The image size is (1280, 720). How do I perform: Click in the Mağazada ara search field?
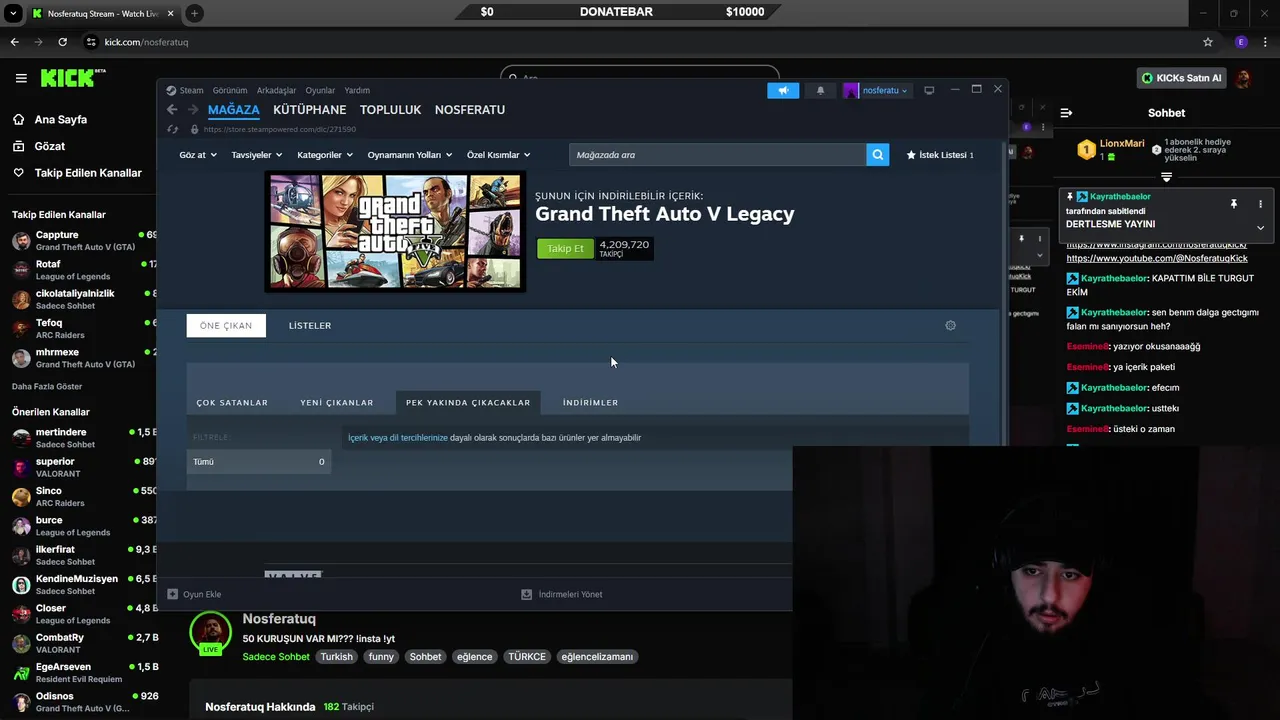point(717,155)
